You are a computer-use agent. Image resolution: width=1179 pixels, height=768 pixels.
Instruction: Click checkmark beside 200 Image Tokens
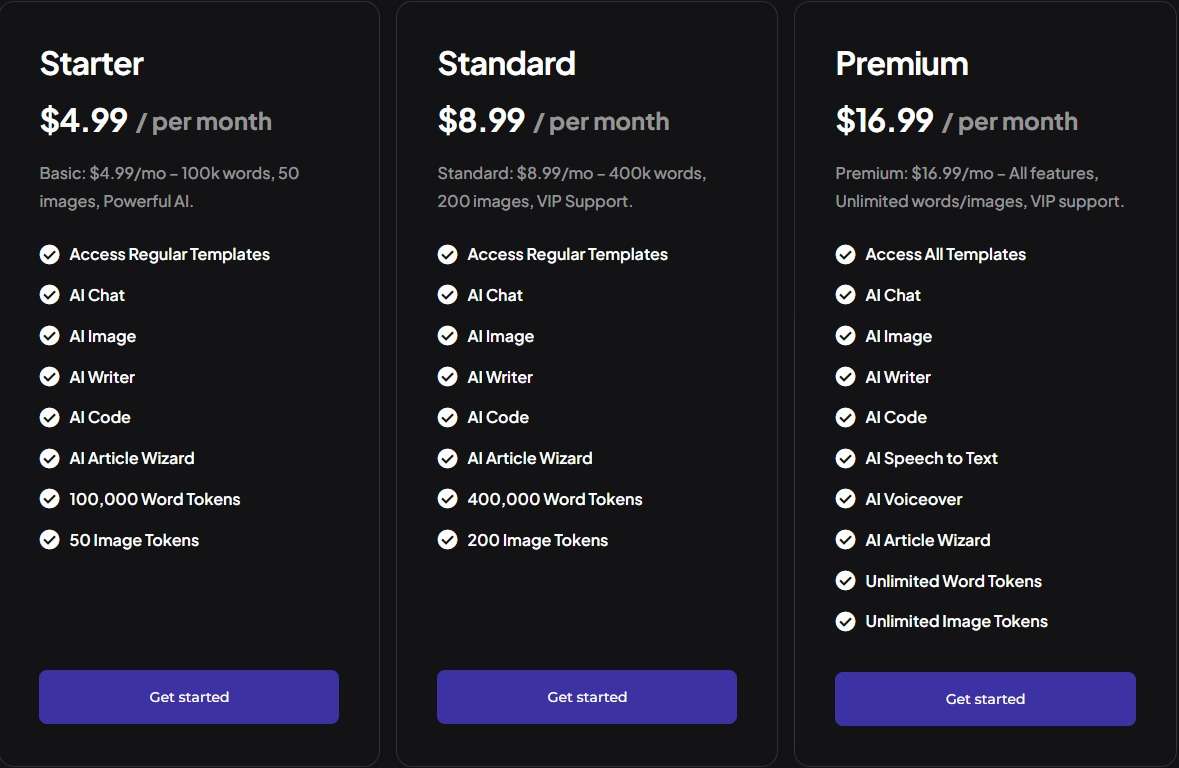447,540
